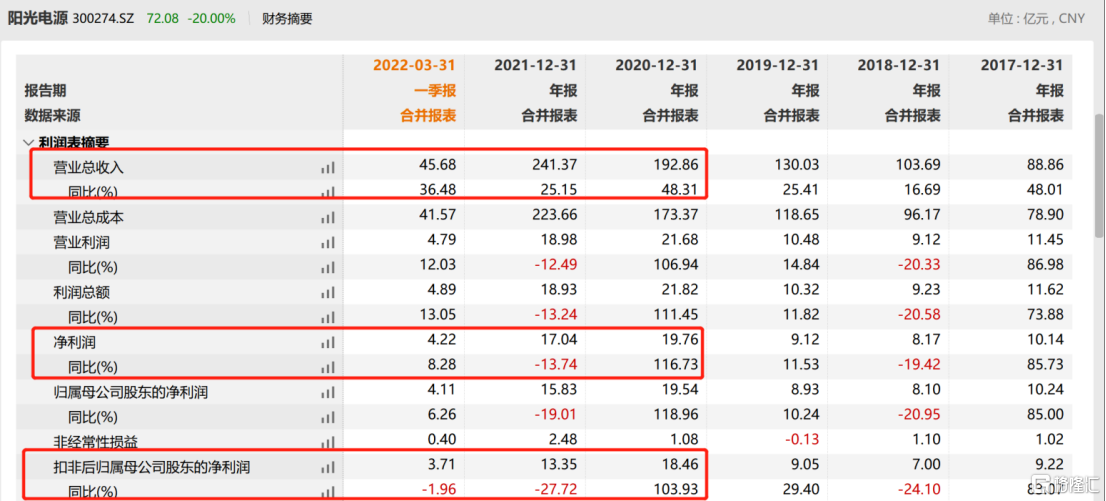1106x501 pixels.
Task: Click revenue value 130.03
Action: pos(798,166)
